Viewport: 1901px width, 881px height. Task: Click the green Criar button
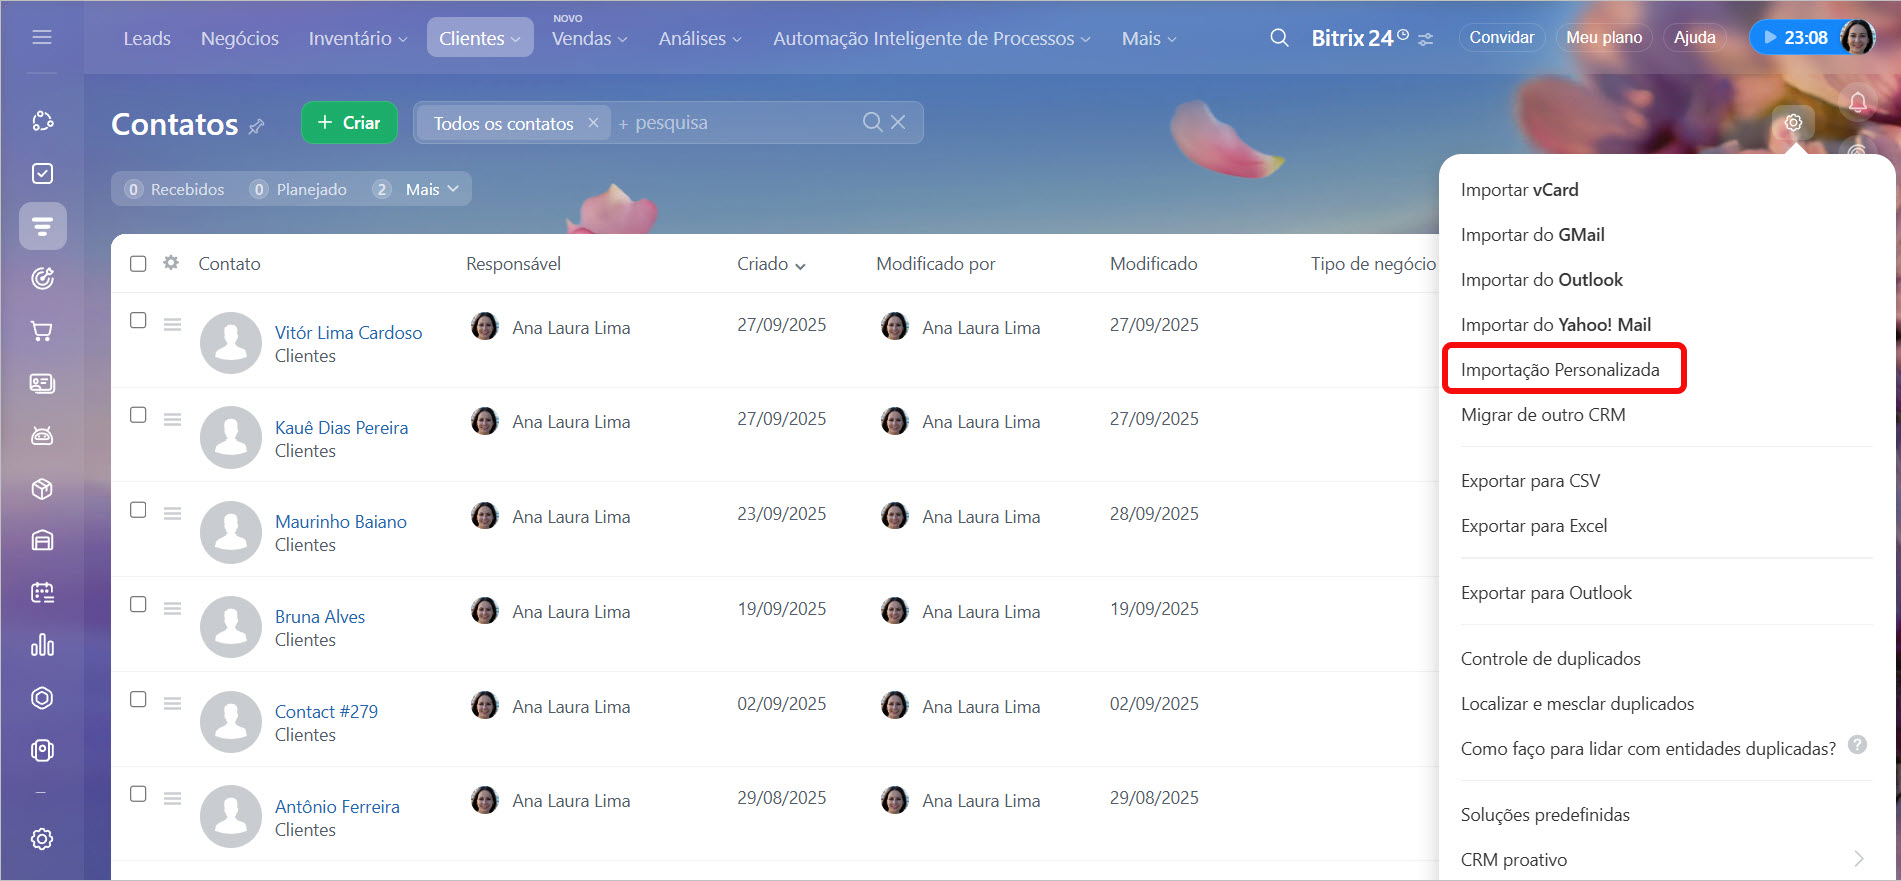[349, 123]
